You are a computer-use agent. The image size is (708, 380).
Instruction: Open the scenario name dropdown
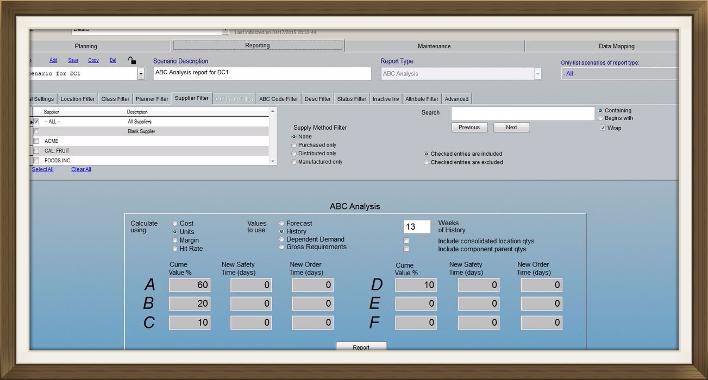141,74
